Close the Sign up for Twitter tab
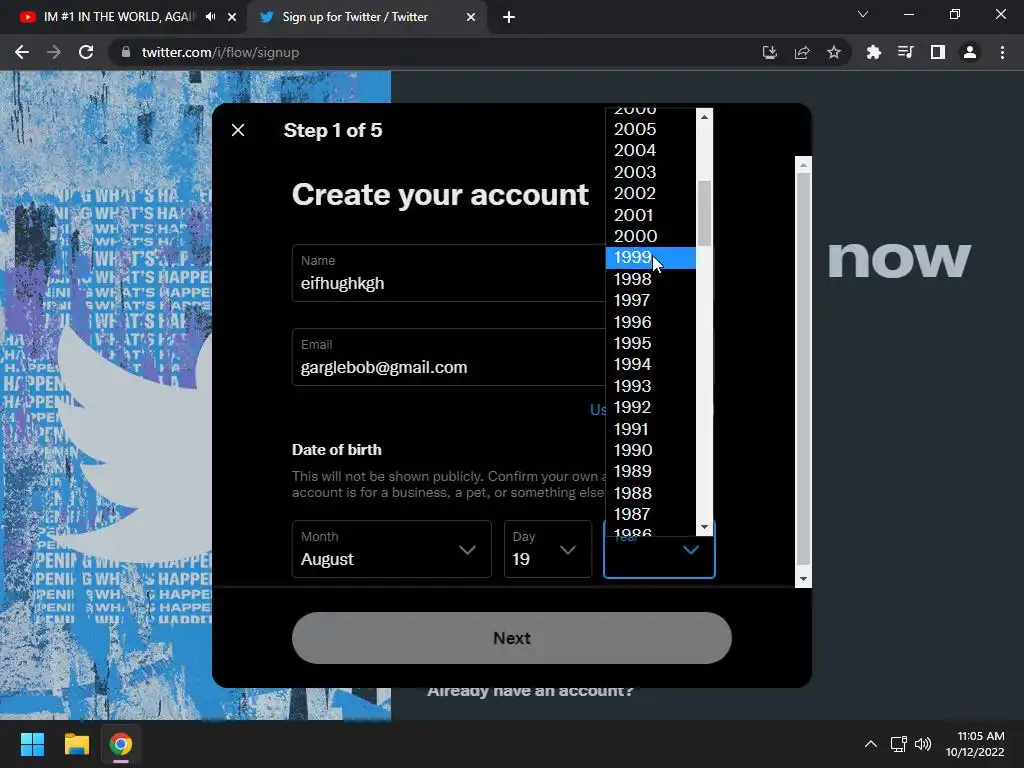Image resolution: width=1024 pixels, height=768 pixels. (471, 17)
